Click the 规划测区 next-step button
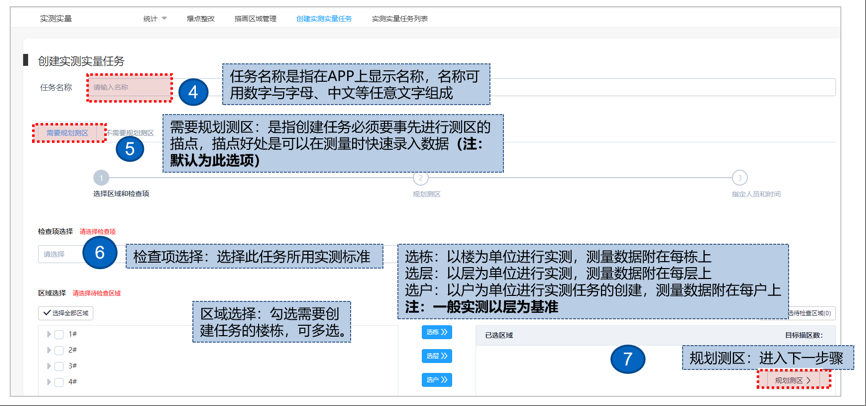 [x=793, y=380]
